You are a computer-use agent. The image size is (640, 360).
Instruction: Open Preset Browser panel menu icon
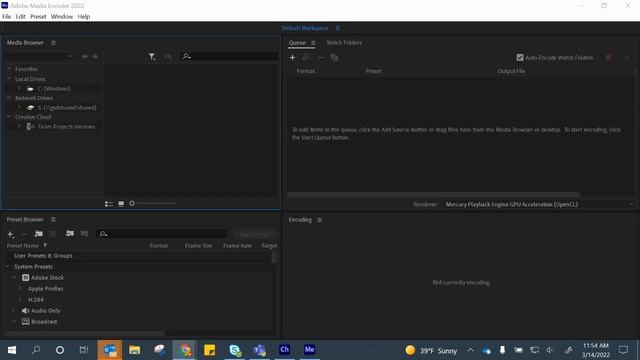point(53,220)
